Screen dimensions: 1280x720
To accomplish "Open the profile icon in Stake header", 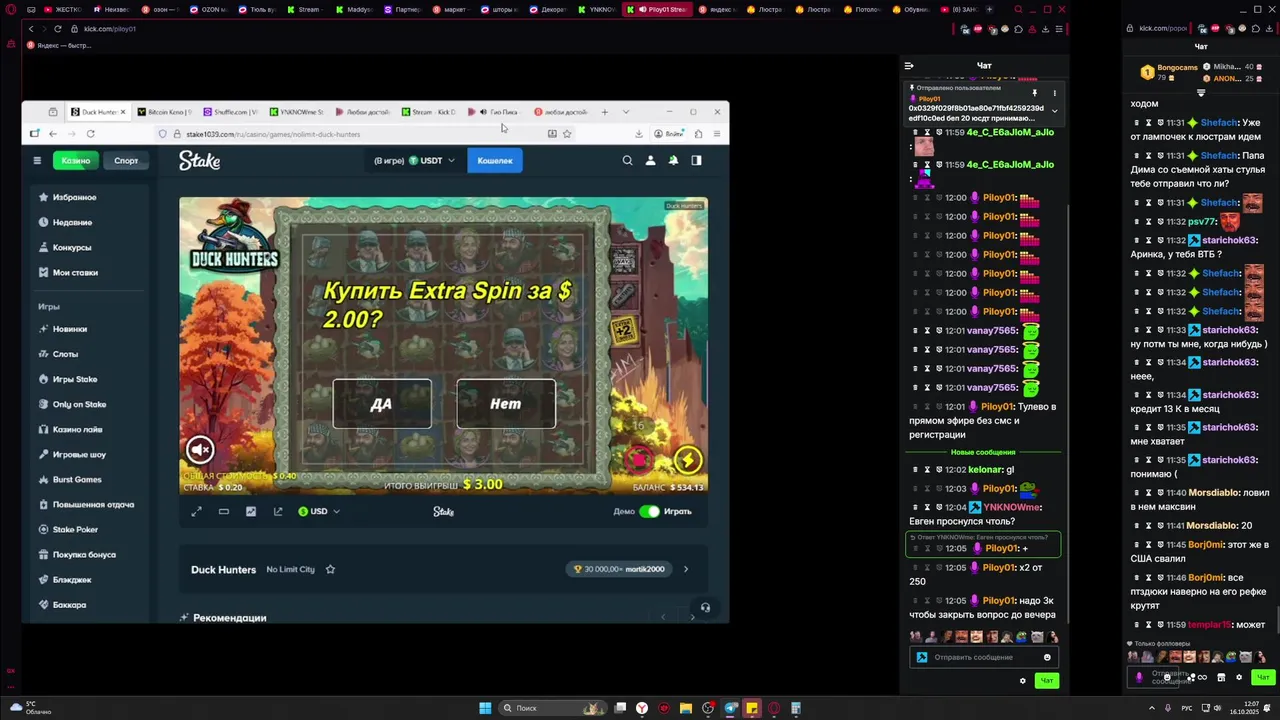I will click(650, 160).
